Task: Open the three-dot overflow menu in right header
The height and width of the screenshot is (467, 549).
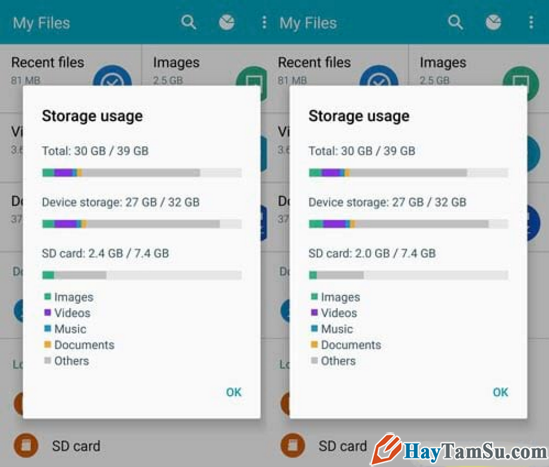Action: click(x=531, y=22)
